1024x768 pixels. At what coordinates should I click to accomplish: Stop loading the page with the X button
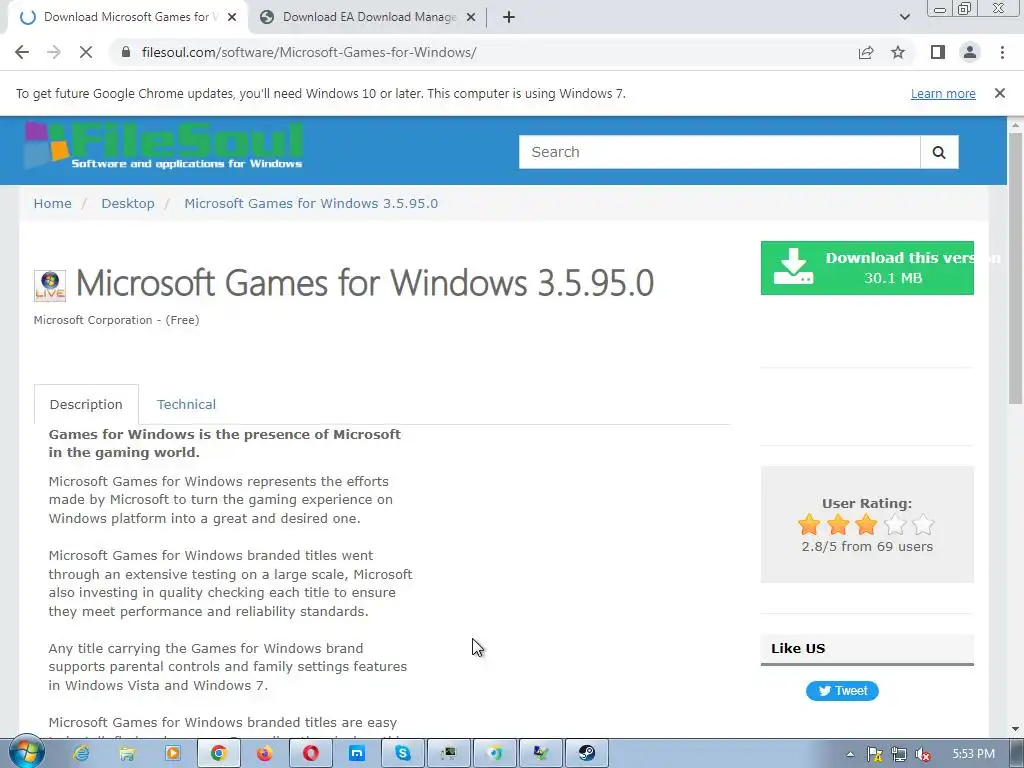click(x=86, y=52)
